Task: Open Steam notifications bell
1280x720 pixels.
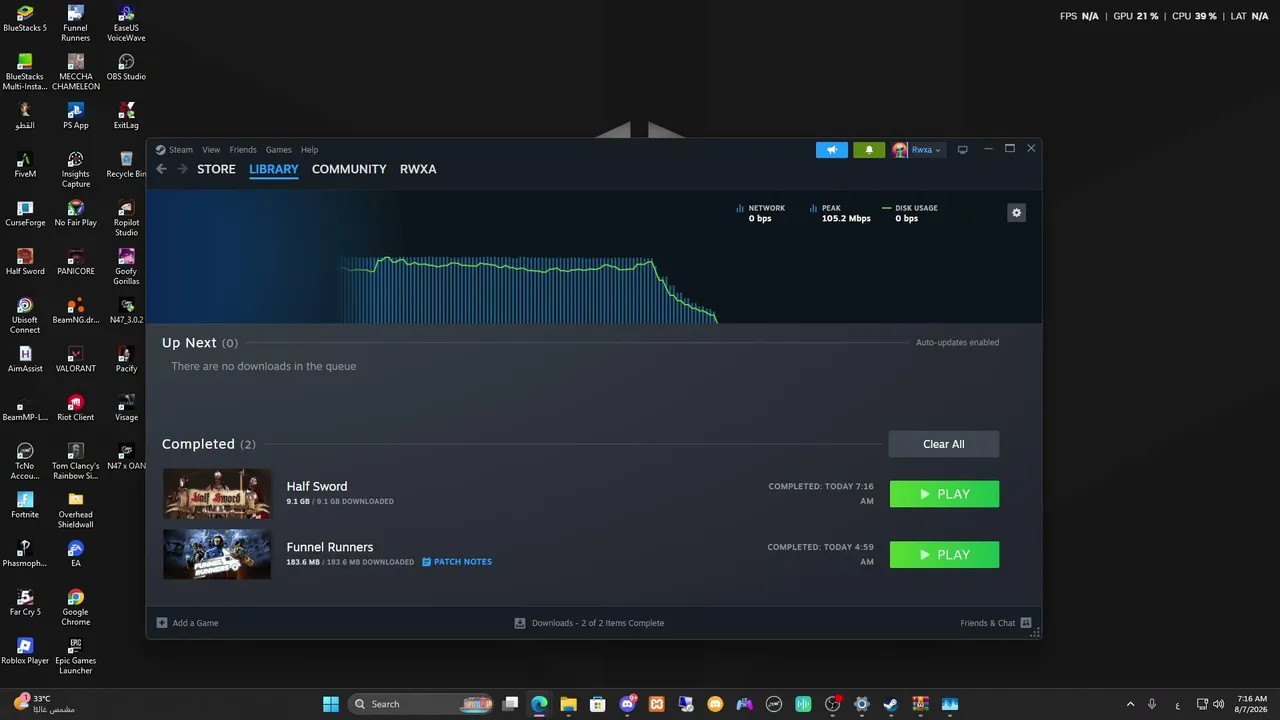Action: point(869,150)
